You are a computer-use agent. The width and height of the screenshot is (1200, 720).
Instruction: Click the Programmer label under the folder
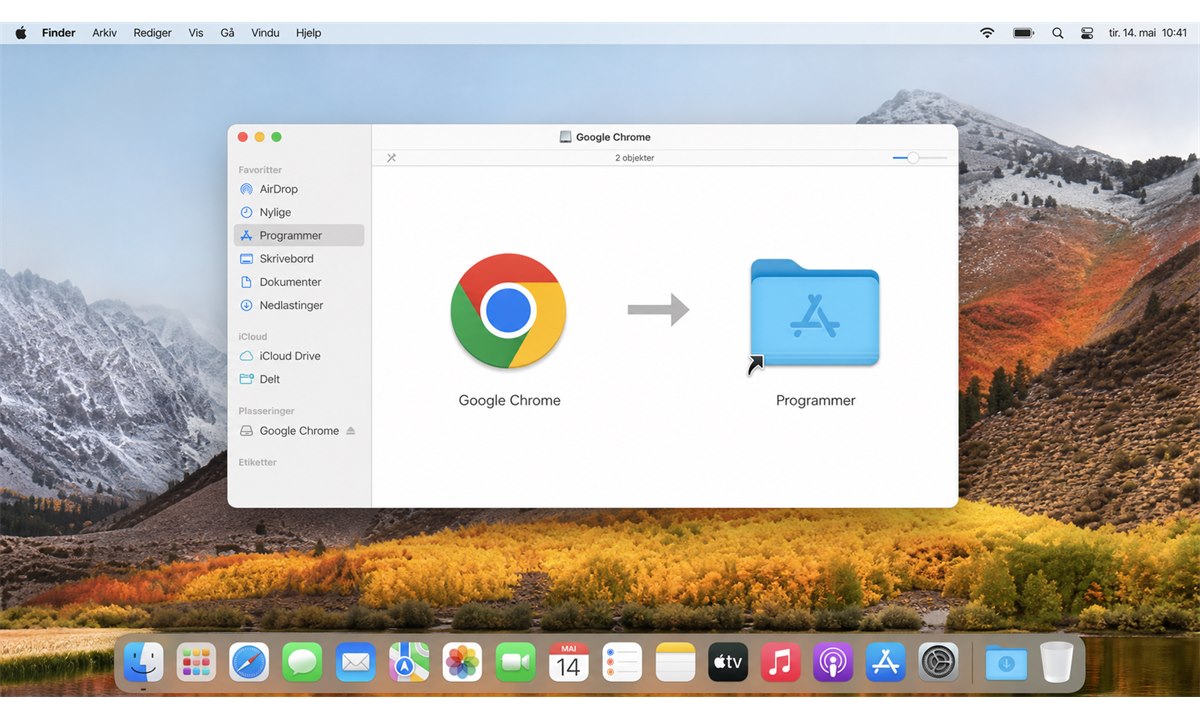click(x=815, y=400)
